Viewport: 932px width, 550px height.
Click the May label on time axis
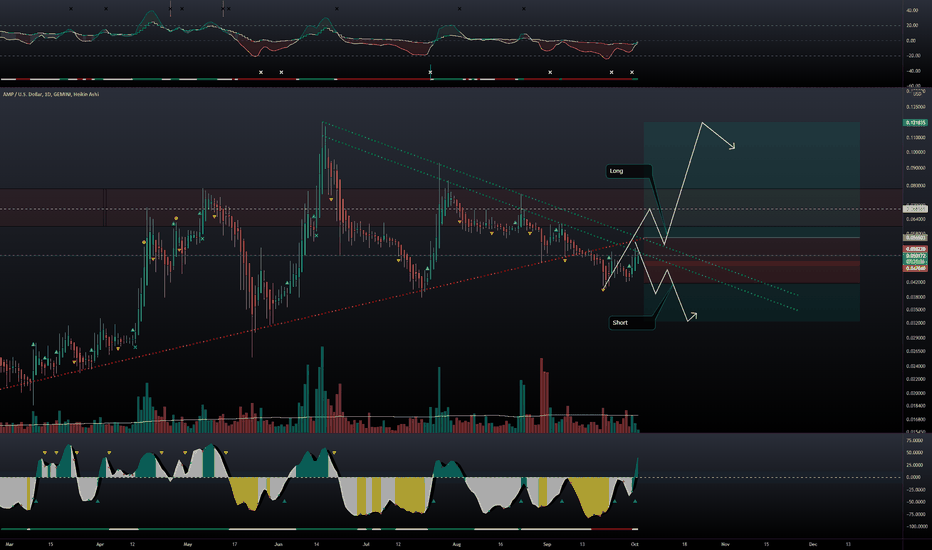[188, 544]
